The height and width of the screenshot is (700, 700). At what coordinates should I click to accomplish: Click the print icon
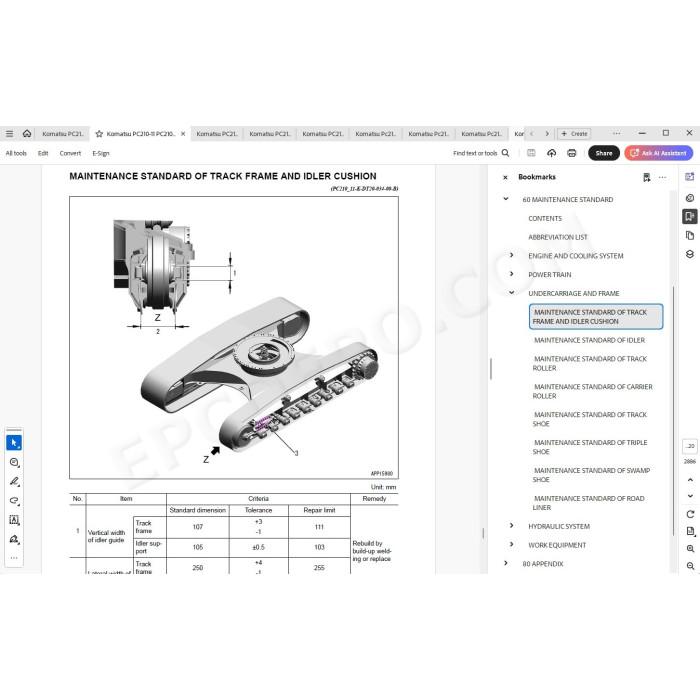pos(572,153)
